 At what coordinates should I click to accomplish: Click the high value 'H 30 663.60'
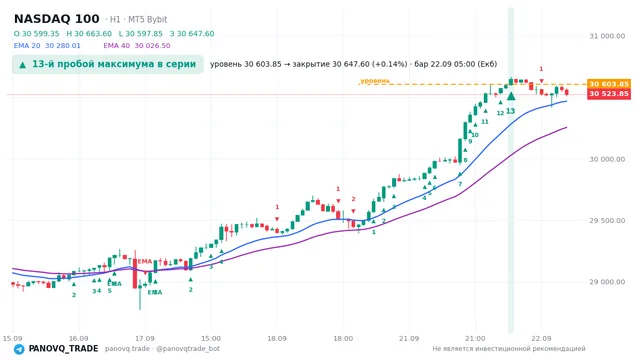point(89,33)
